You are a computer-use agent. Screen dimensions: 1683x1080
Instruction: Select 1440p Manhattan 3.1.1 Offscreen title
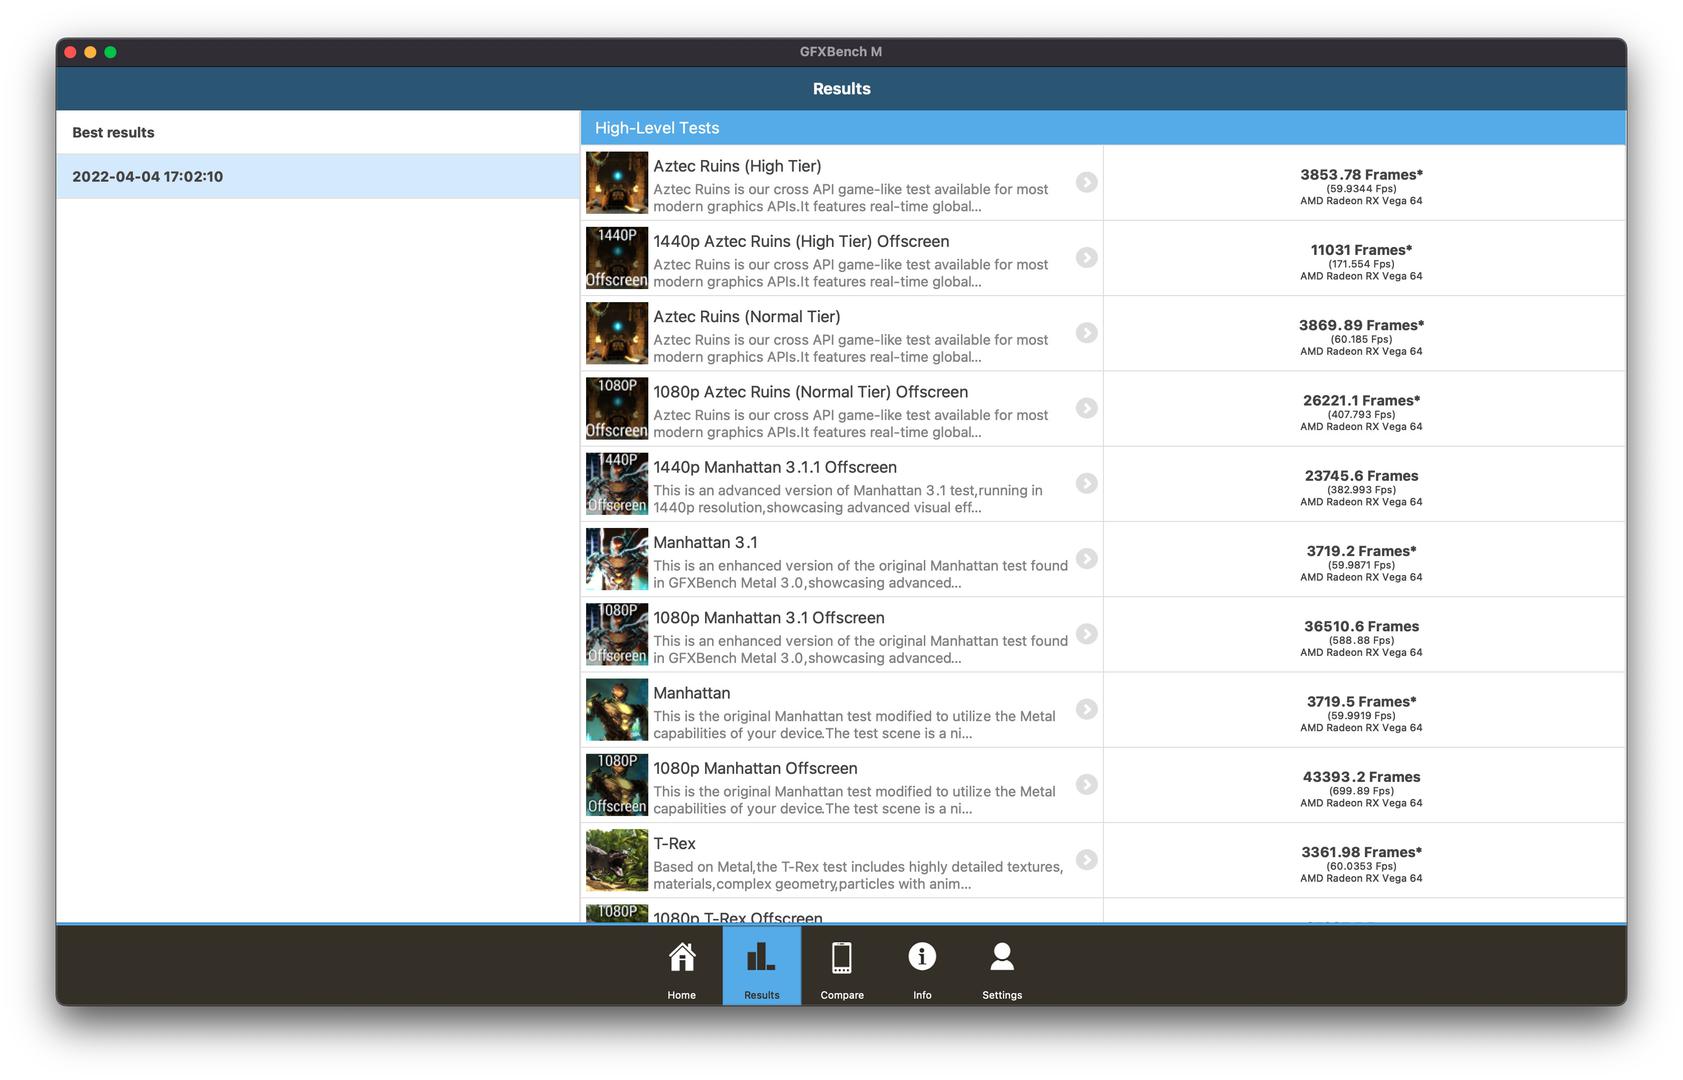point(775,467)
